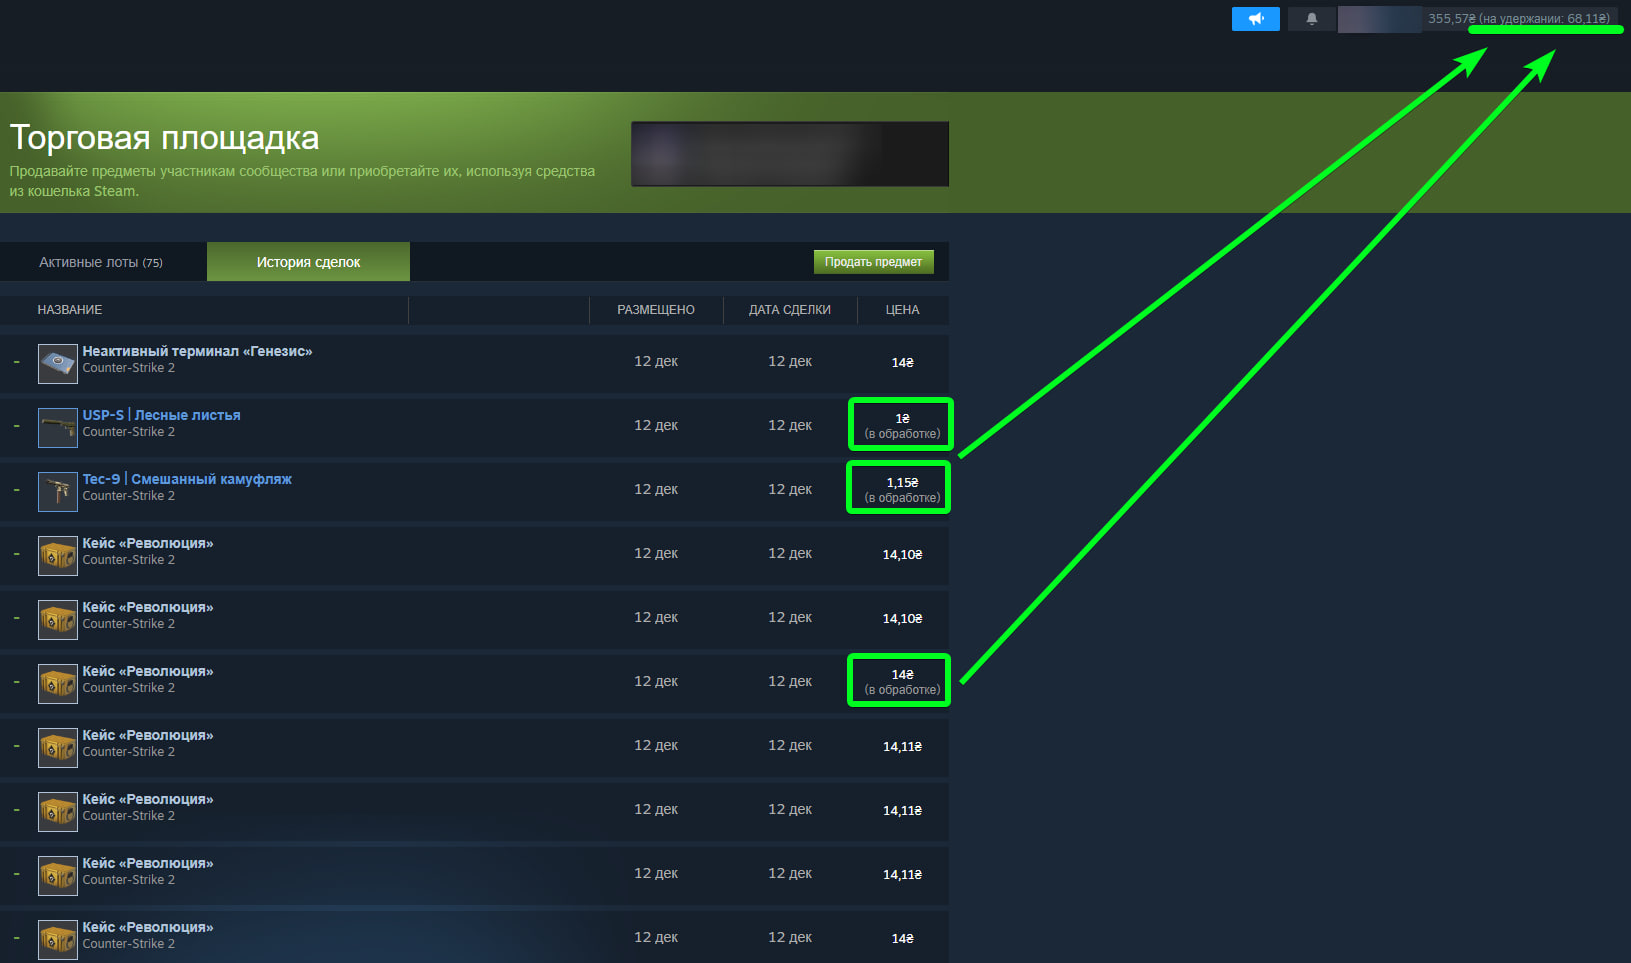Click the ДАТА СДЕЛКИ column header
The image size is (1631, 963).
click(x=790, y=310)
